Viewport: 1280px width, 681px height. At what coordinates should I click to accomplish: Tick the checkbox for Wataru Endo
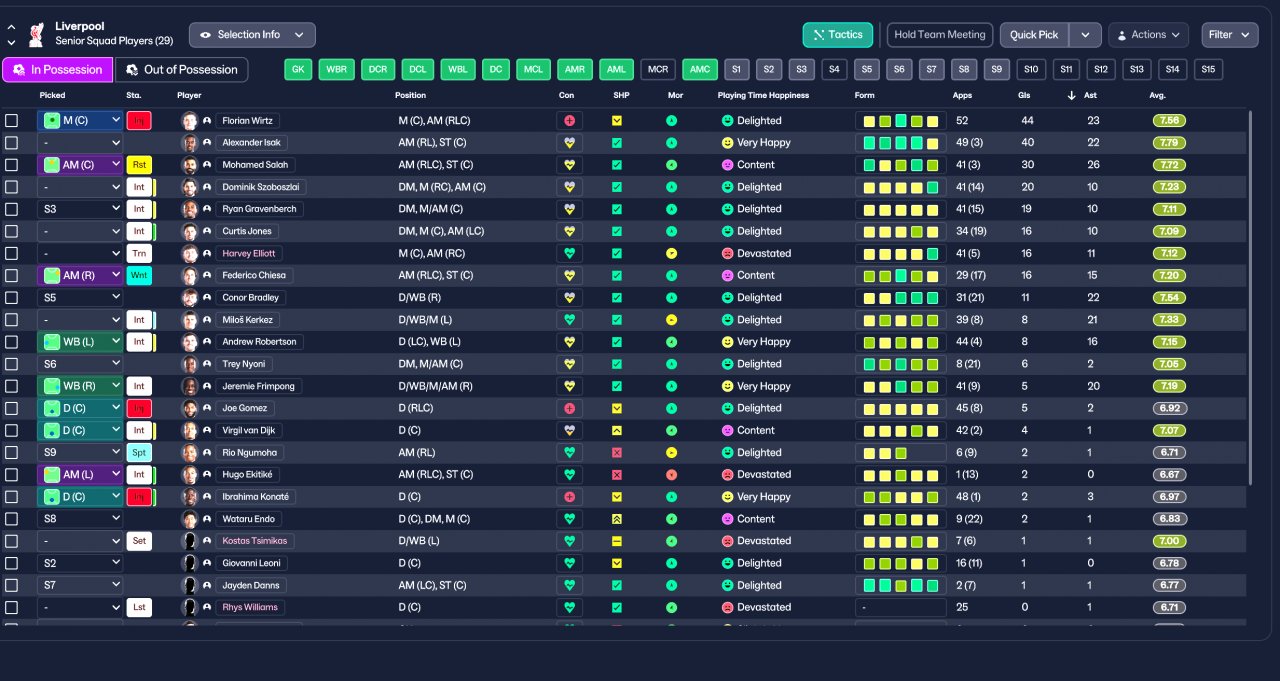pyautogui.click(x=11, y=519)
